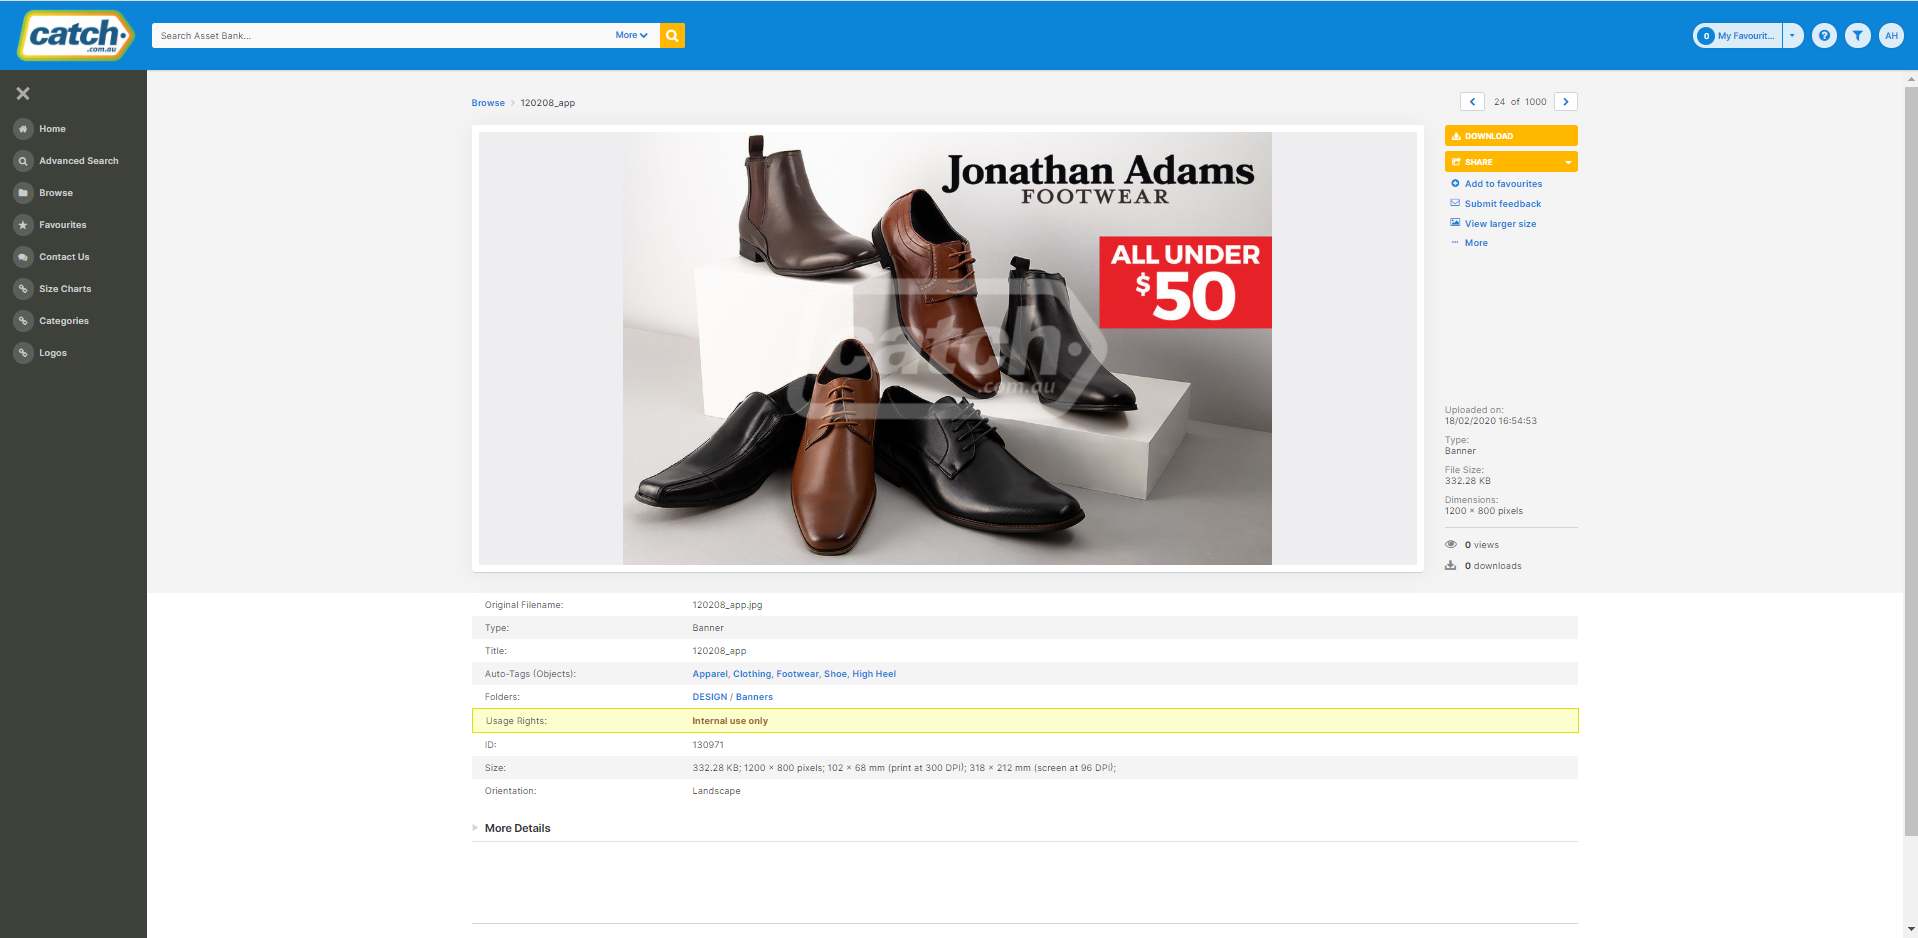Click the favourites count badge showing 0
Image resolution: width=1918 pixels, height=938 pixels.
coord(1706,36)
